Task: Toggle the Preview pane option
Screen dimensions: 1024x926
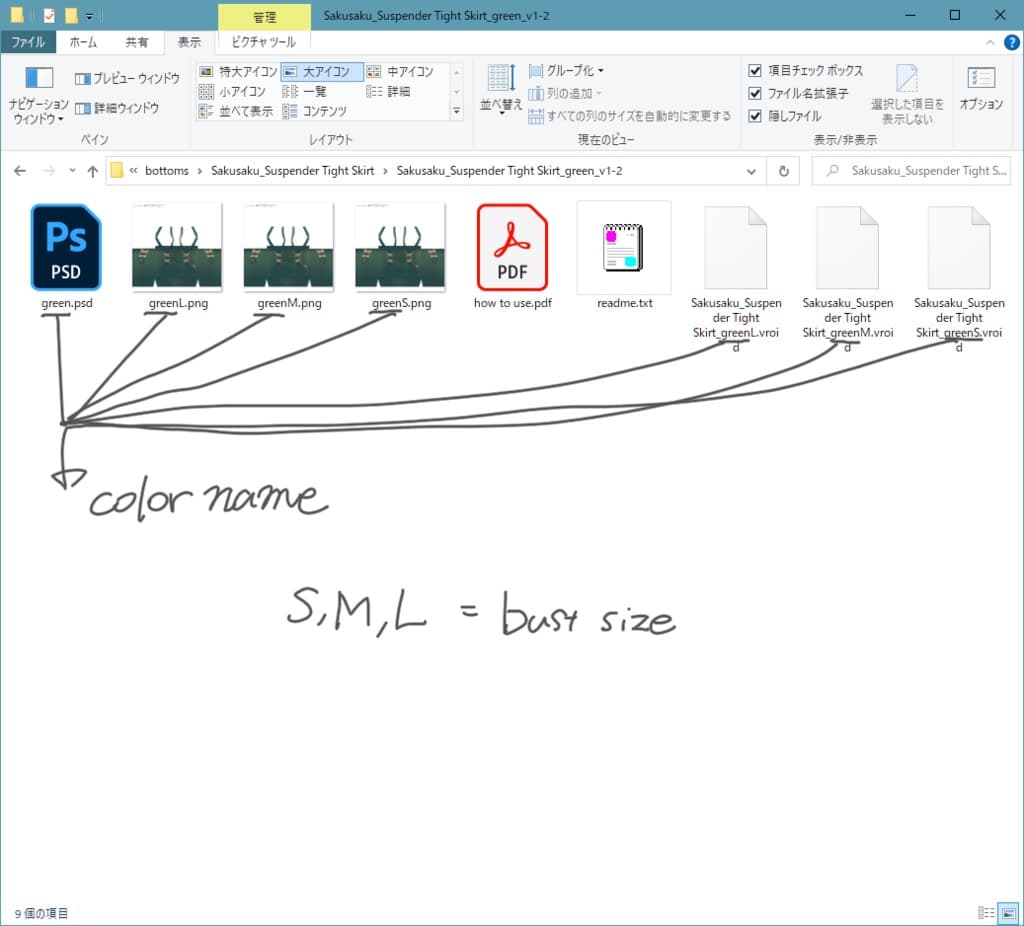Action: click(127, 78)
